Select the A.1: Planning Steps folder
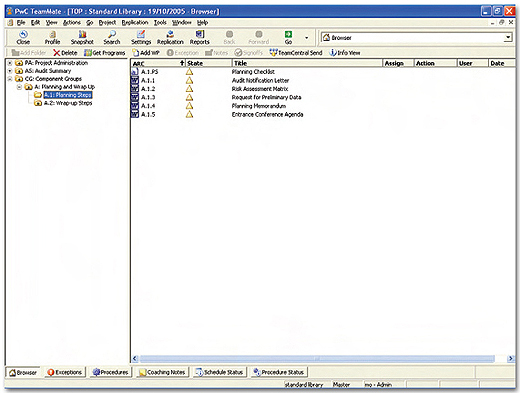This screenshot has width=520, height=393. [68, 95]
